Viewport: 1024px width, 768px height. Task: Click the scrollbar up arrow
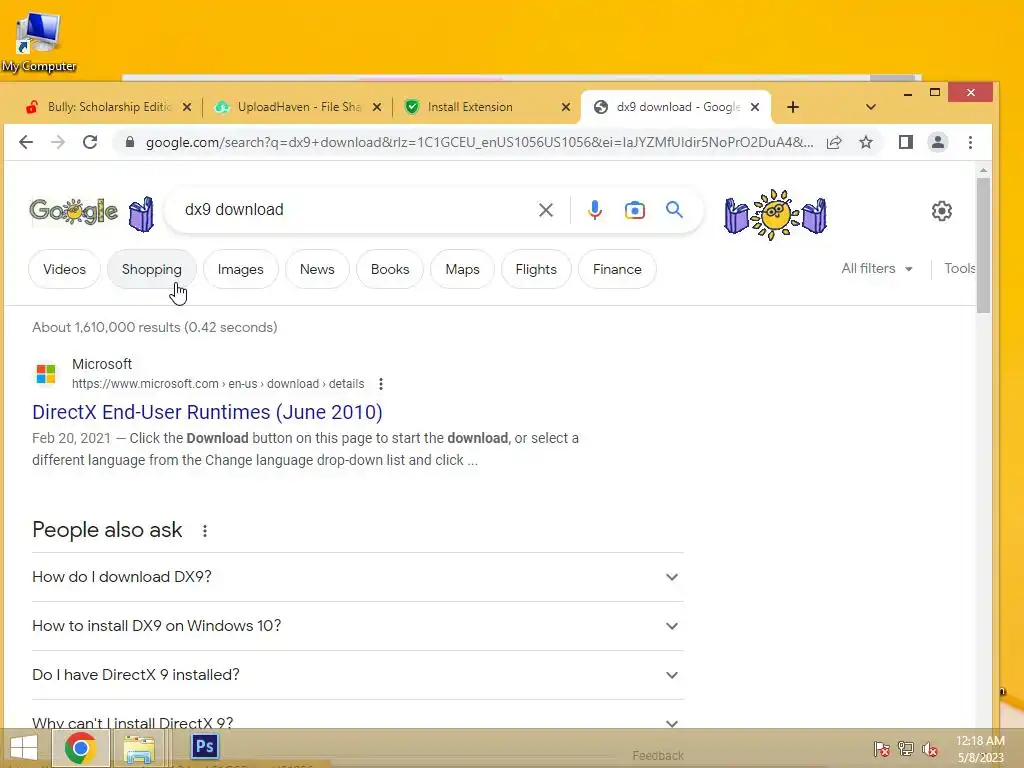[x=984, y=170]
